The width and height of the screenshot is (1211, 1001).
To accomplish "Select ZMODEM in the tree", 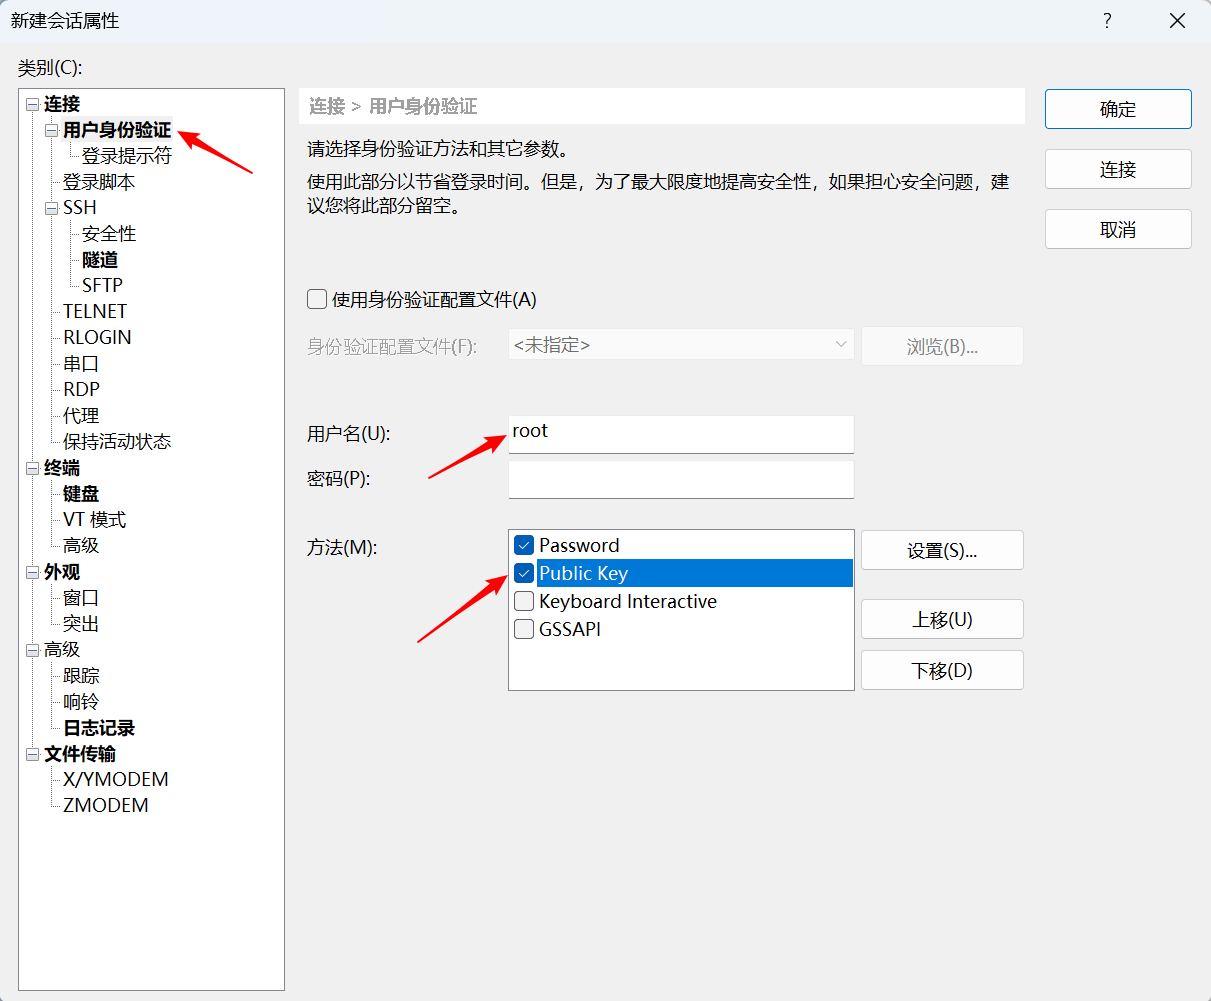I will [x=105, y=806].
